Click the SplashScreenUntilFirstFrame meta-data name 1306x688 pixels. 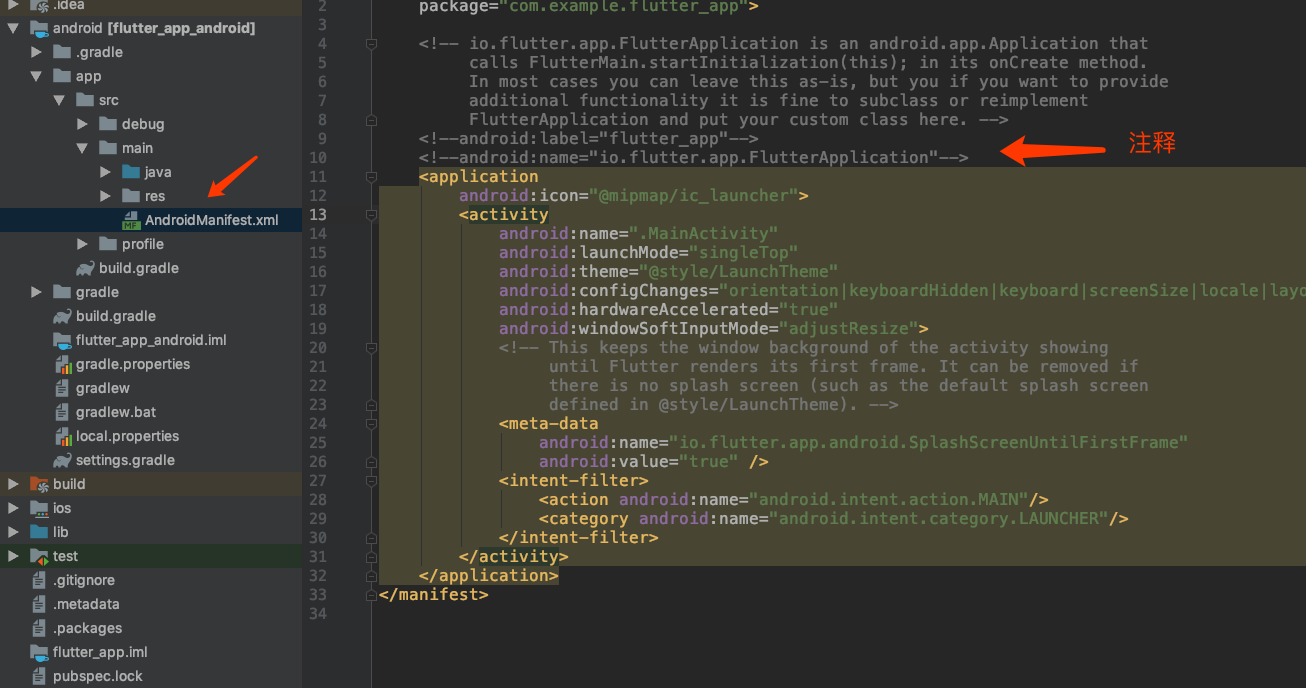pos(863,443)
